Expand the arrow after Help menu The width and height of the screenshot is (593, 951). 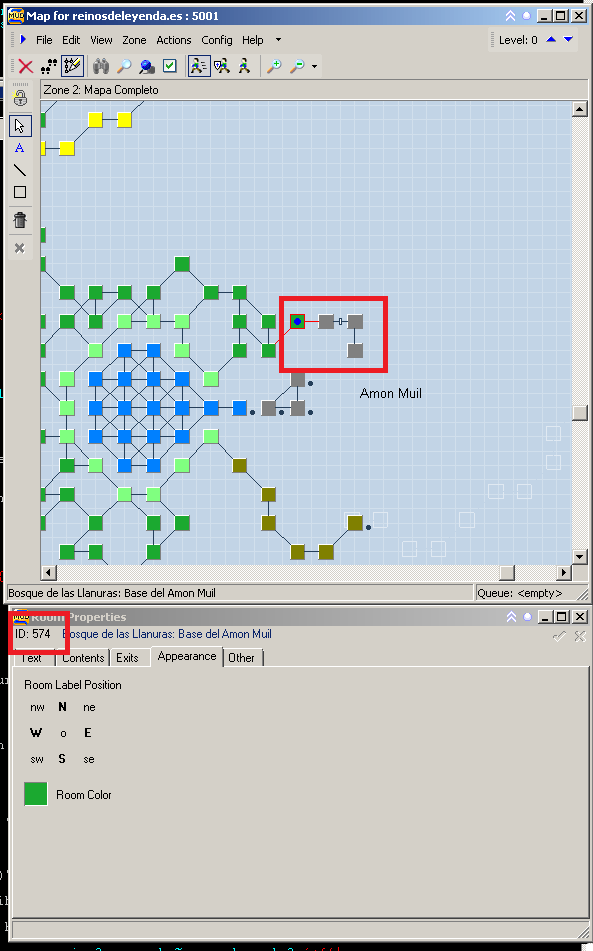point(278,40)
